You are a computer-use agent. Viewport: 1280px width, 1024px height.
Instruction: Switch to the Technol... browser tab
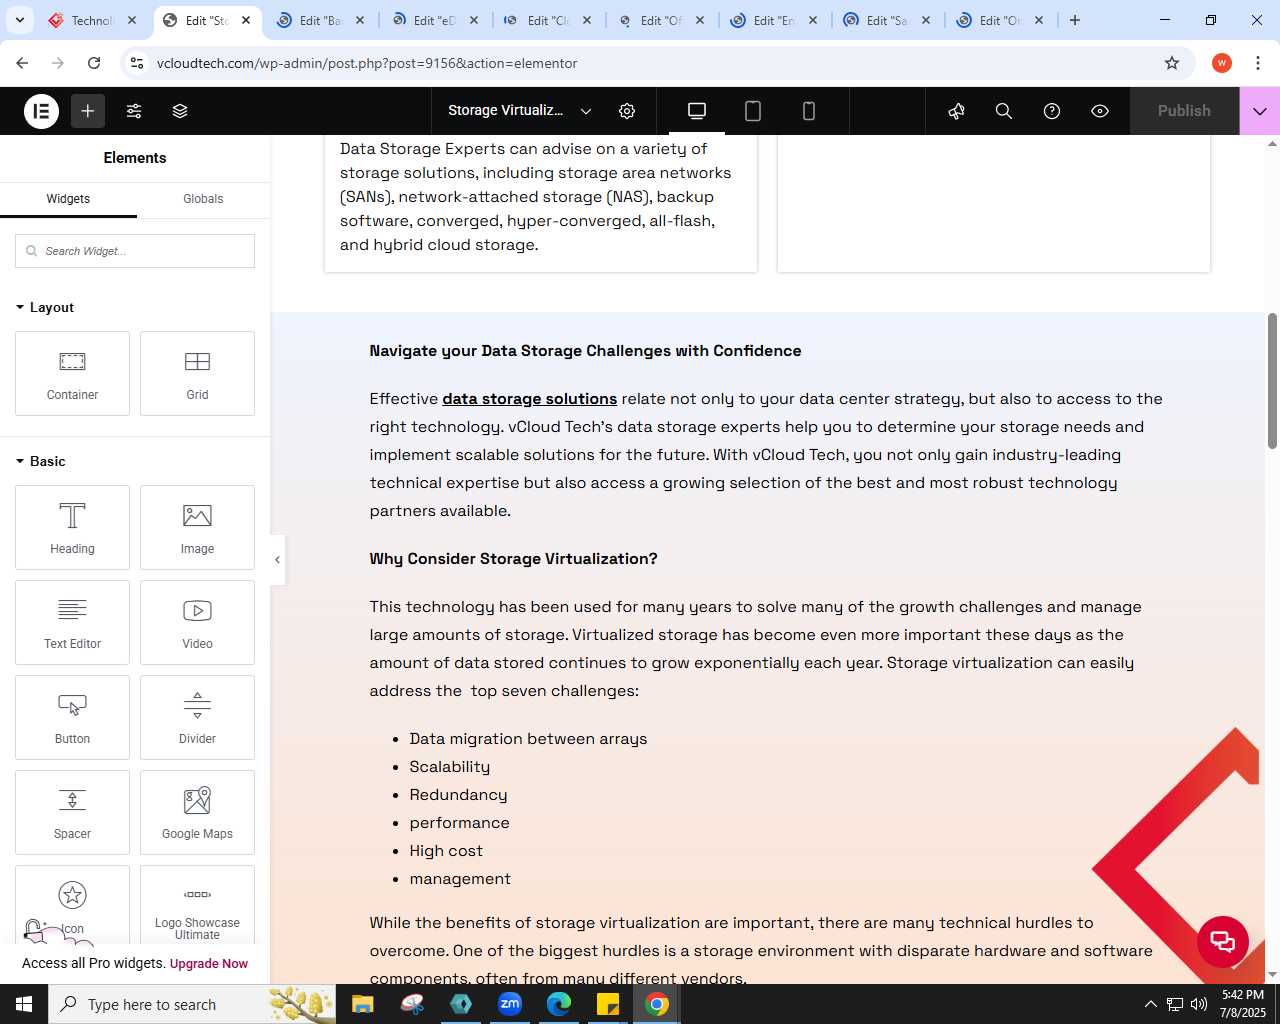click(92, 20)
